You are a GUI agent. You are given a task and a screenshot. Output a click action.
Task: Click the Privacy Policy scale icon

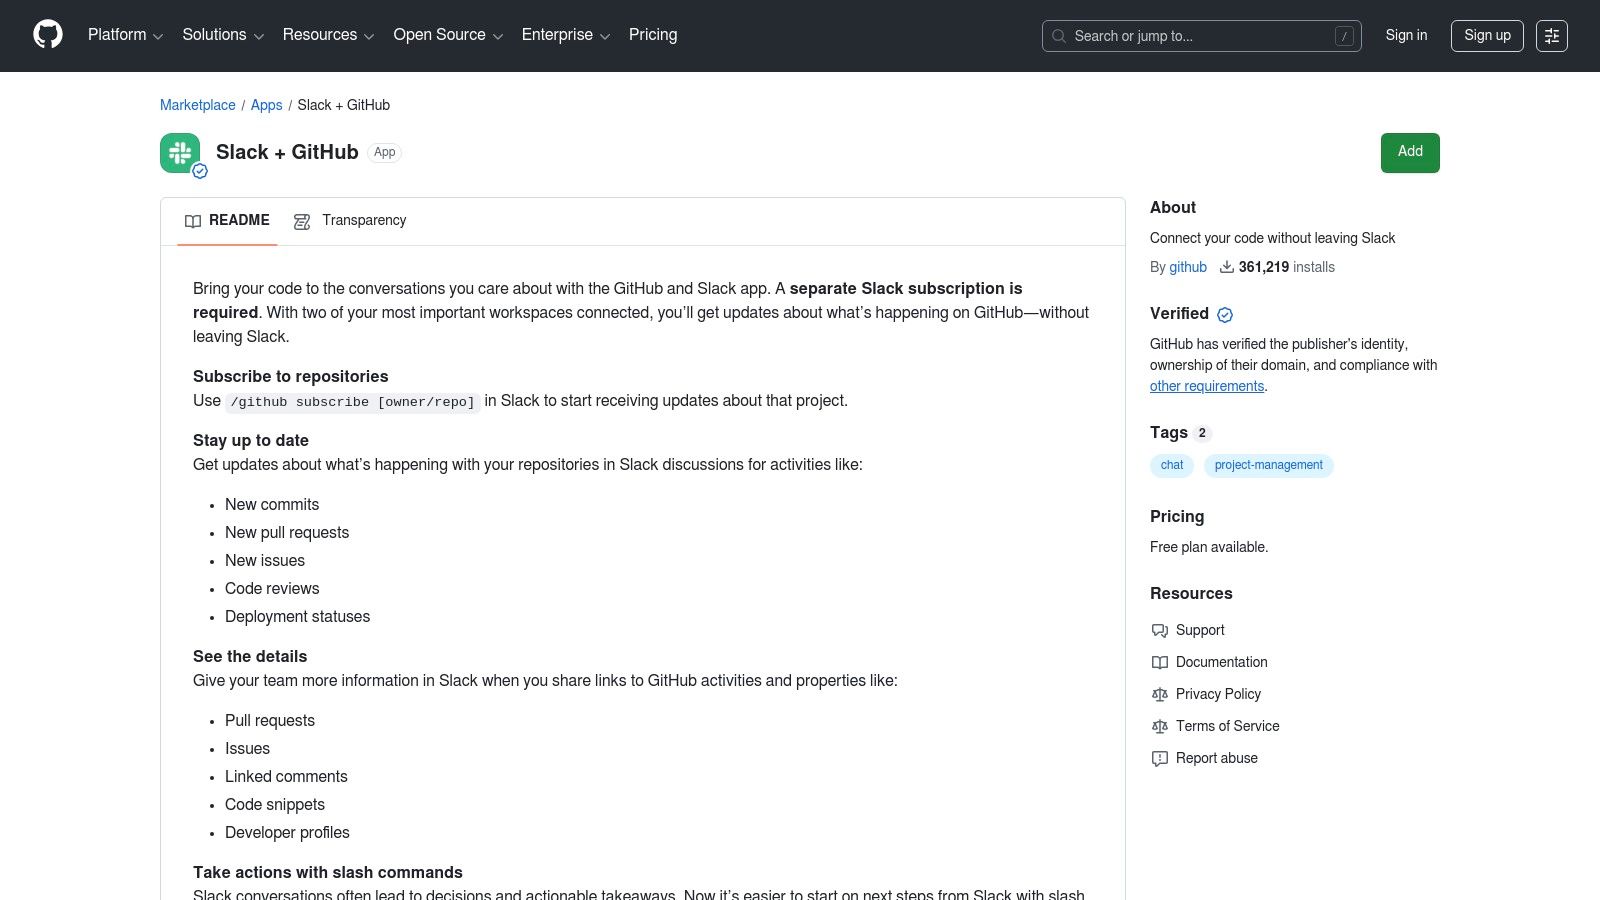click(x=1160, y=695)
